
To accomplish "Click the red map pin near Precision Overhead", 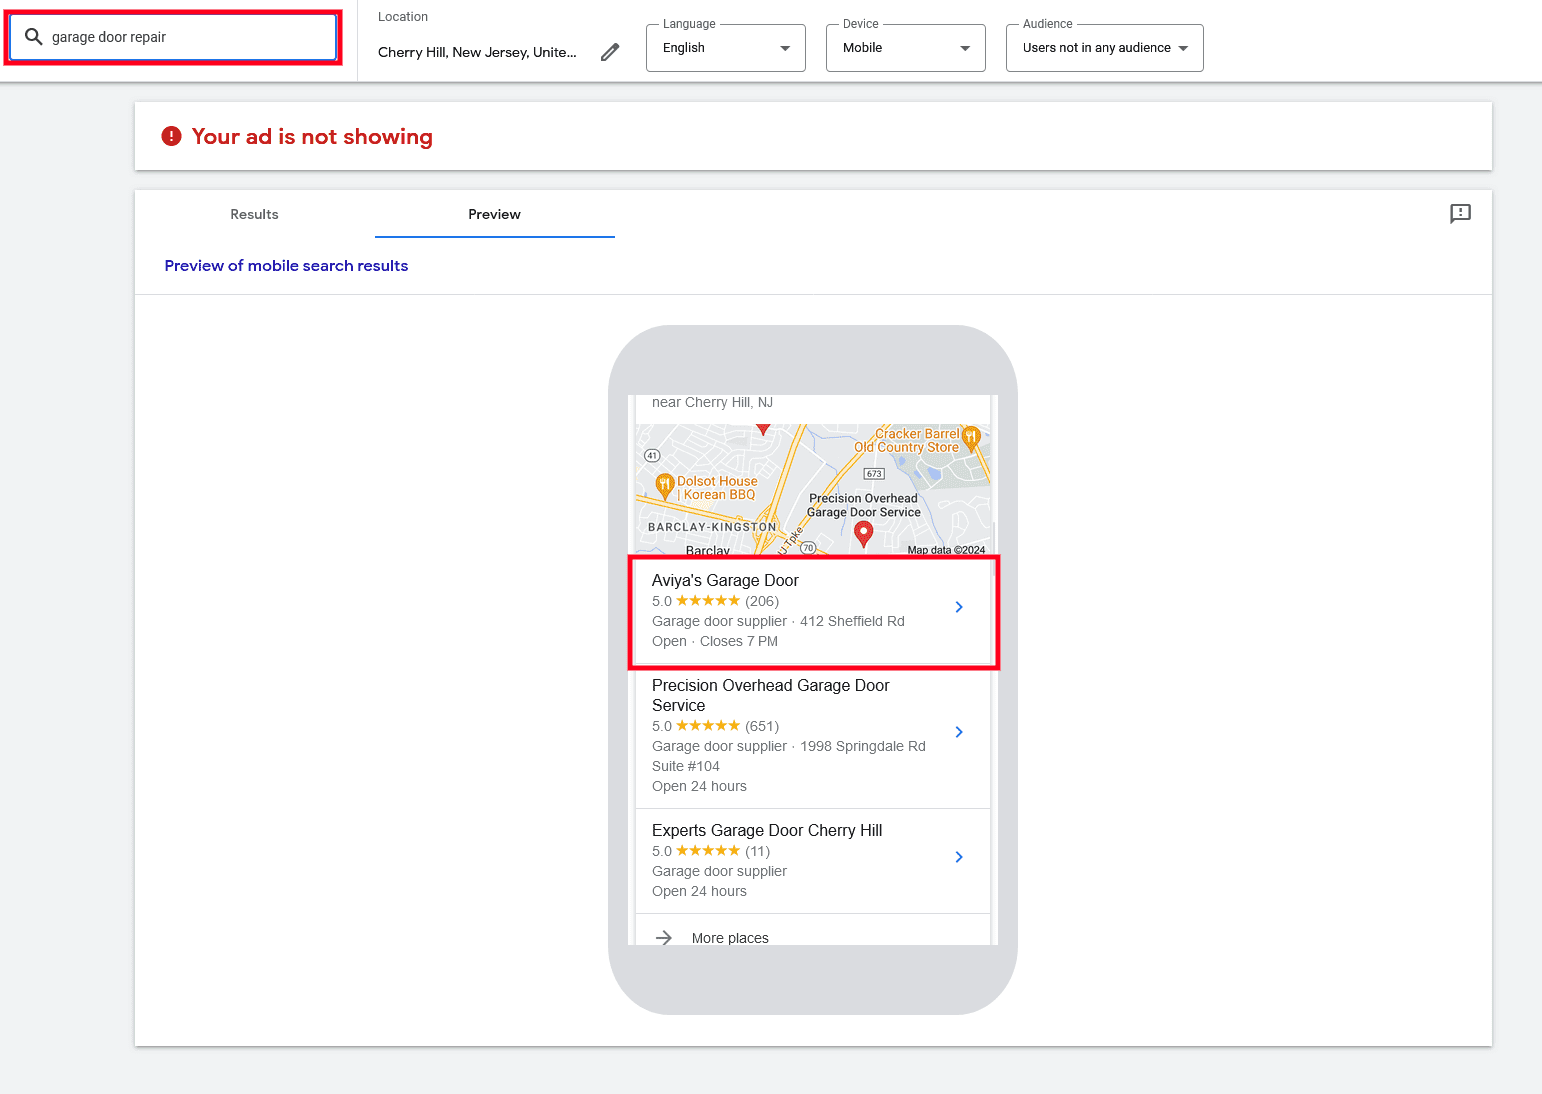I will tap(864, 534).
